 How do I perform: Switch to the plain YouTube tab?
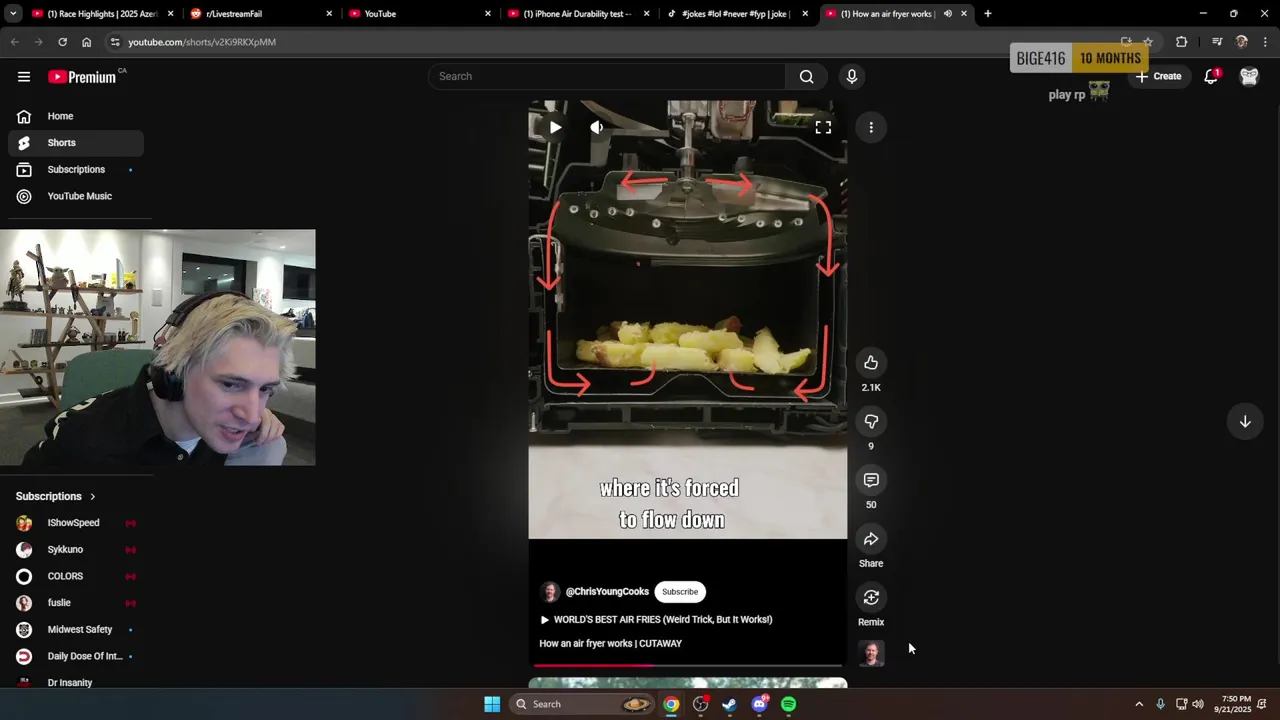click(418, 14)
